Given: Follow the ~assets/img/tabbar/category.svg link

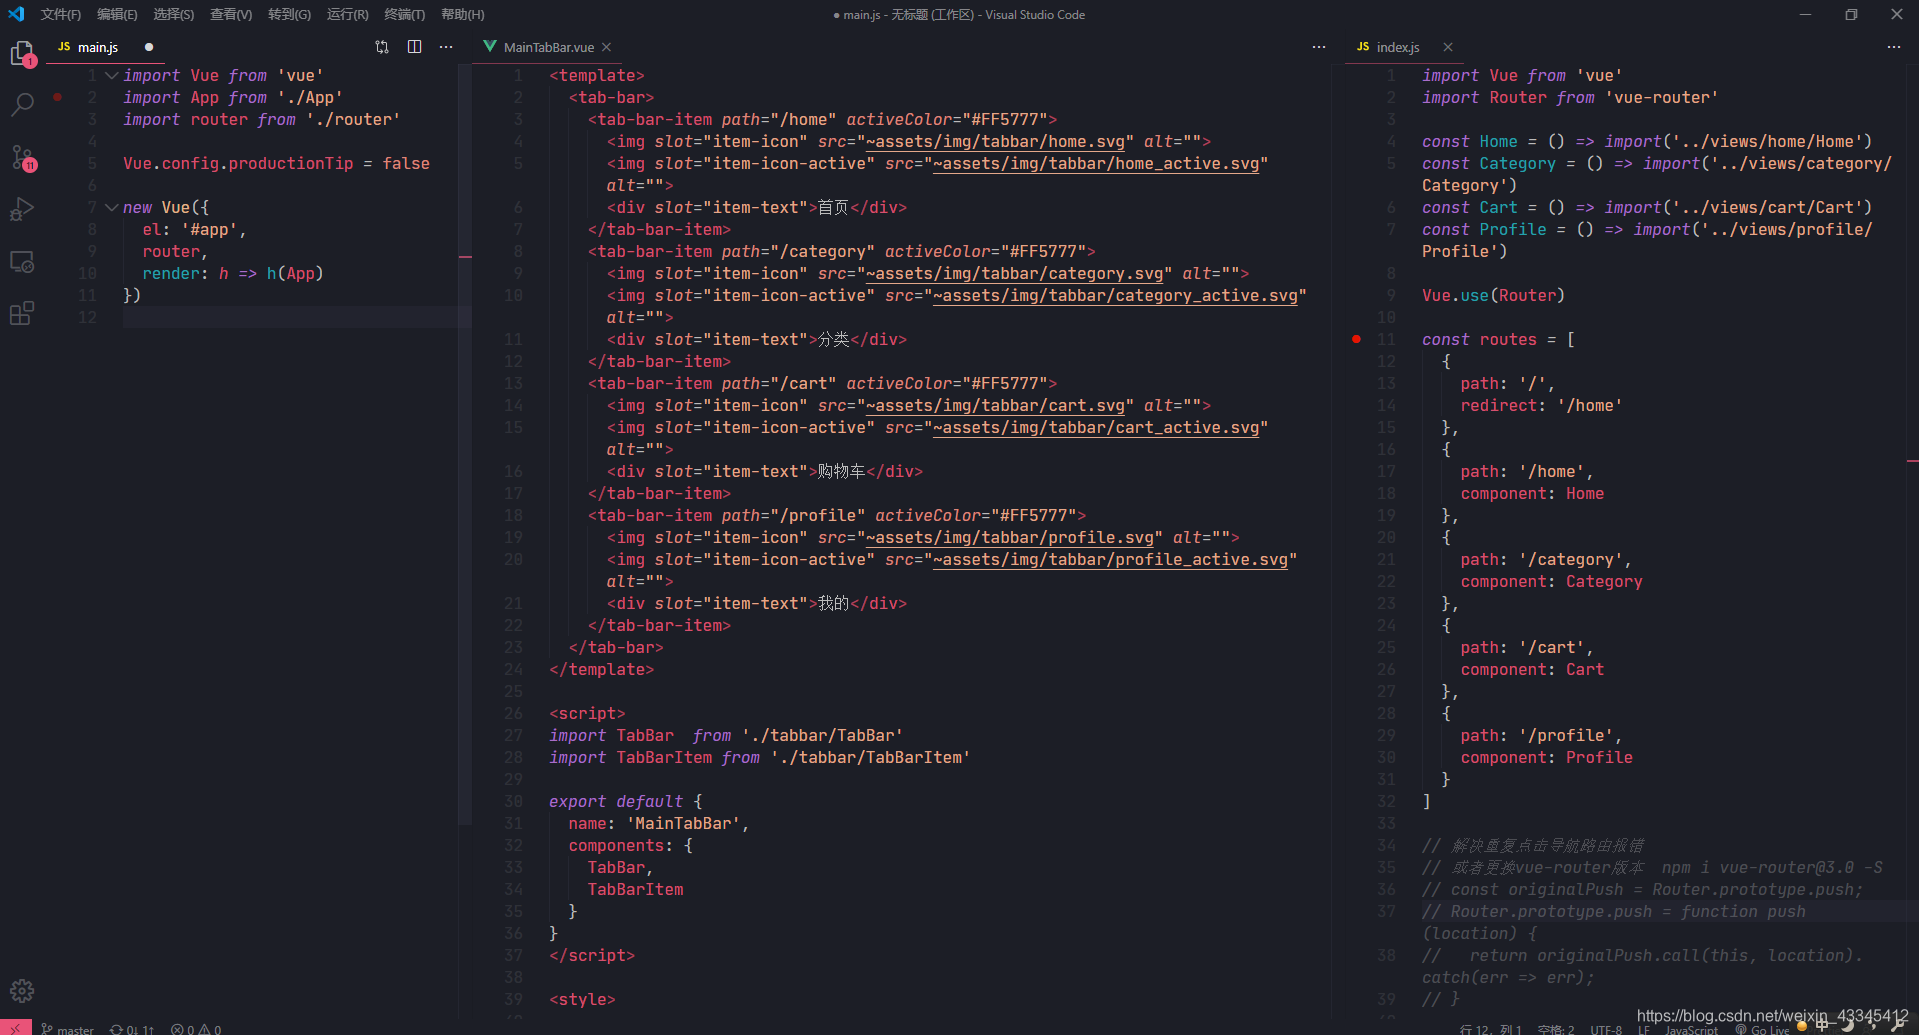Looking at the screenshot, I should coord(1015,273).
